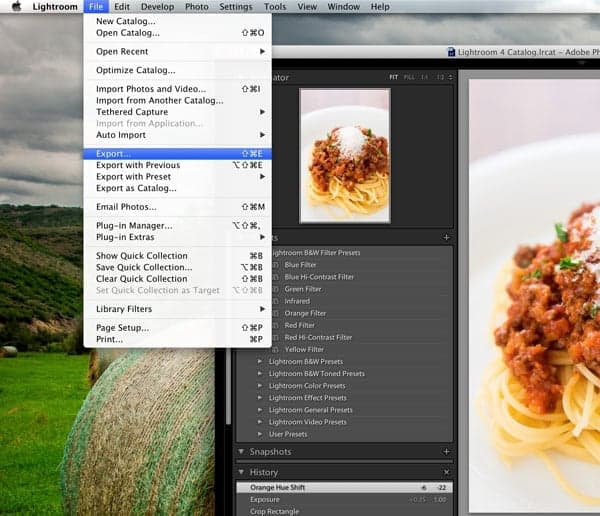The height and width of the screenshot is (516, 600).
Task: Select Export as Catalog…
Action: (178, 188)
